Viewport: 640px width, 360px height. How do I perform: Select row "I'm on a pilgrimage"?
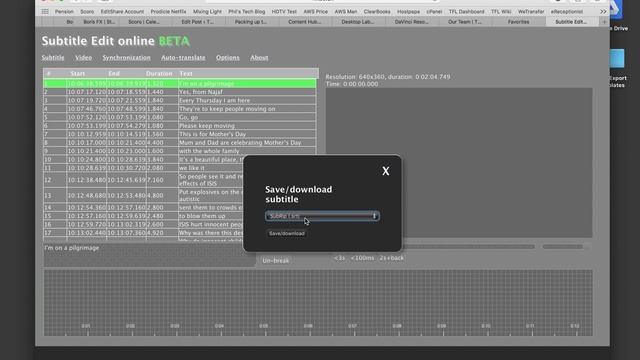tap(180, 84)
